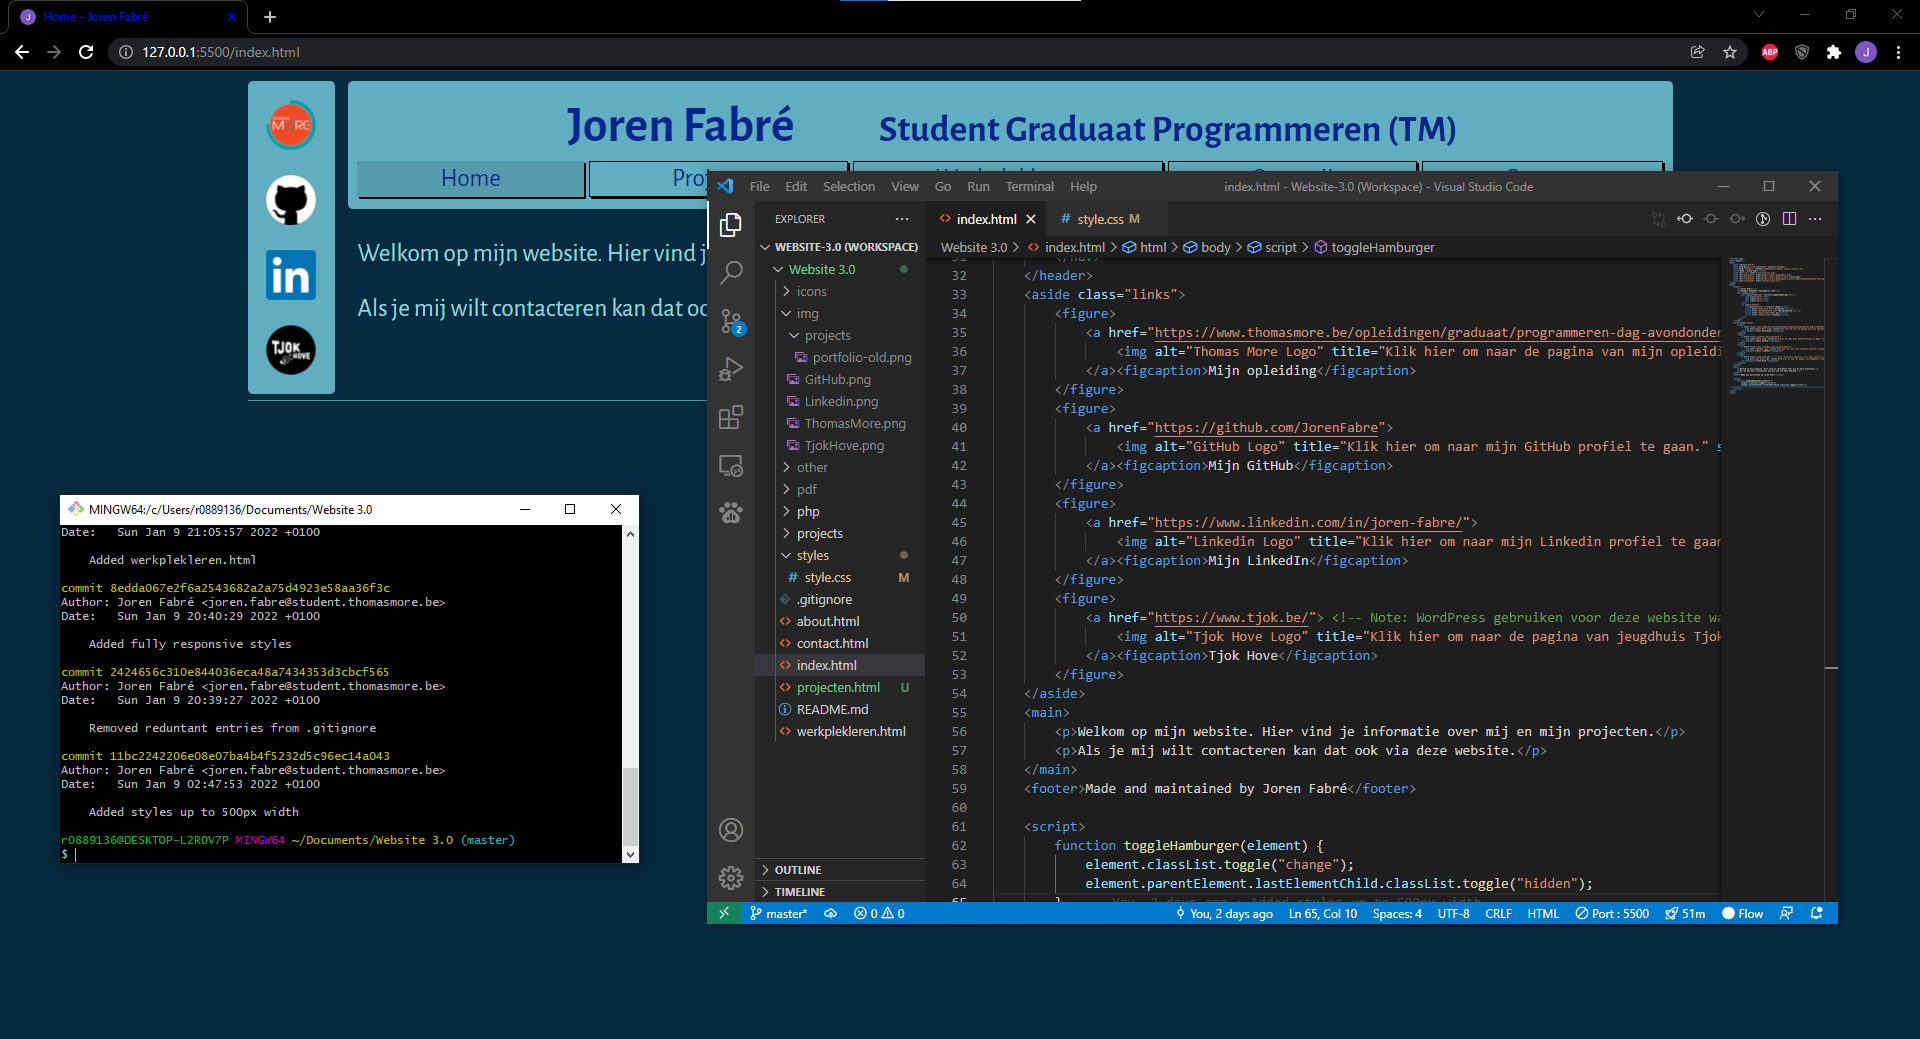Open the paw-print extension view in activity bar

point(731,513)
